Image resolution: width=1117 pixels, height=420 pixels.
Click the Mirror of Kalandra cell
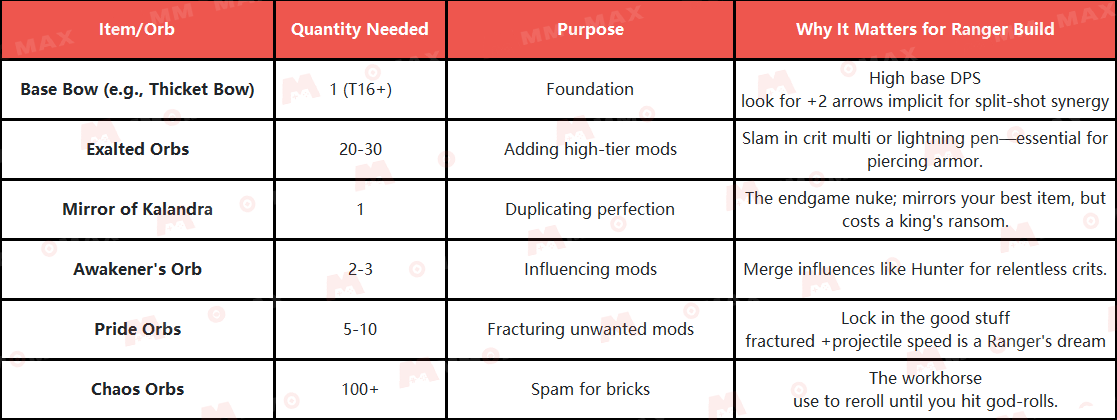coord(137,209)
